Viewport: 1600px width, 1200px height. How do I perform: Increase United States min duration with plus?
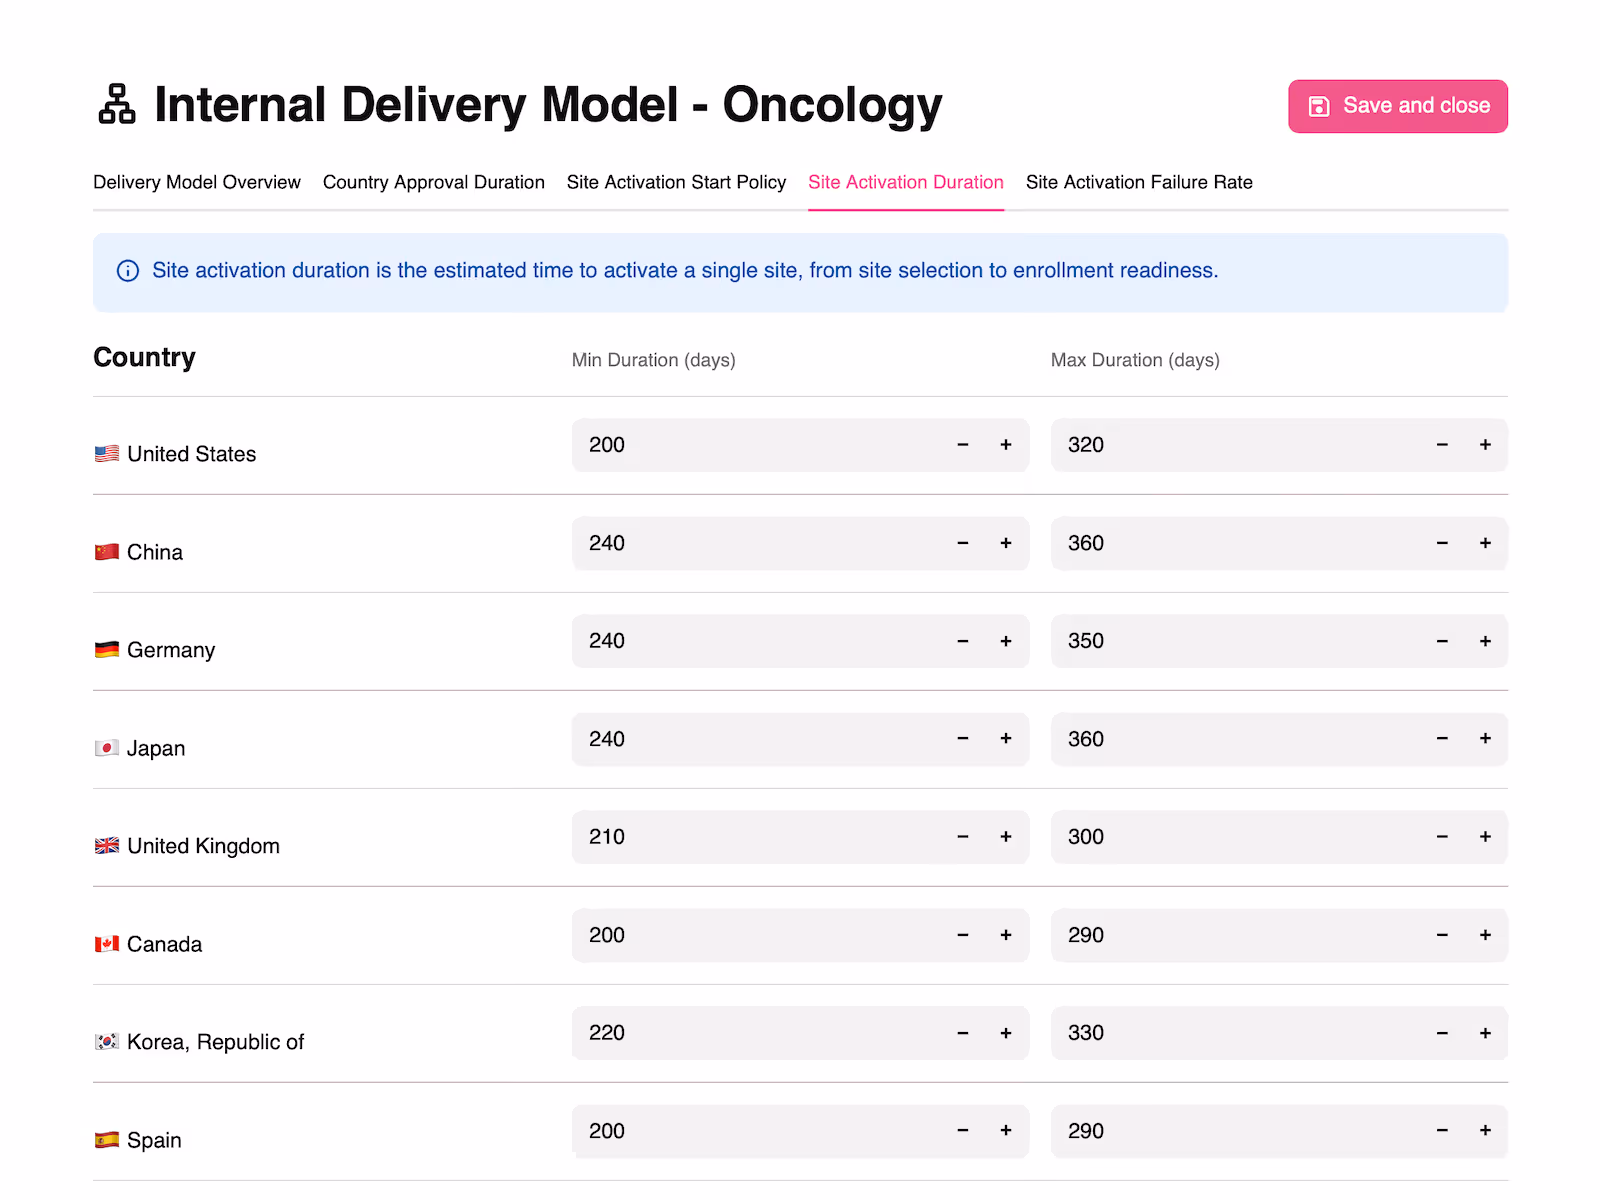(1005, 445)
